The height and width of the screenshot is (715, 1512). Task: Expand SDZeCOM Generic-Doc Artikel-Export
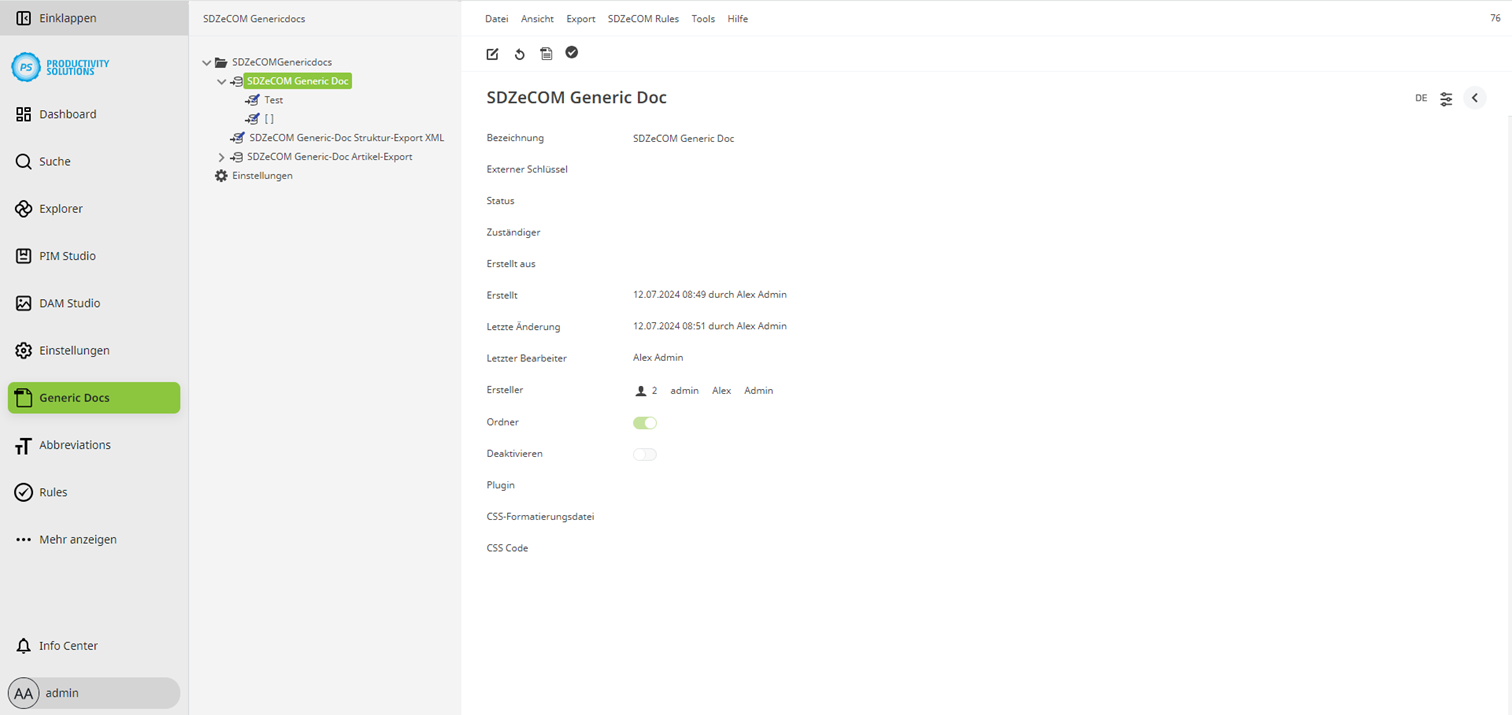(x=221, y=156)
